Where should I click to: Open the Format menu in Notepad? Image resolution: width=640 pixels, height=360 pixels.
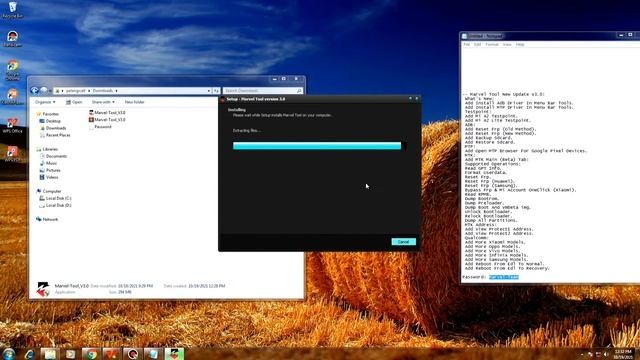click(492, 44)
